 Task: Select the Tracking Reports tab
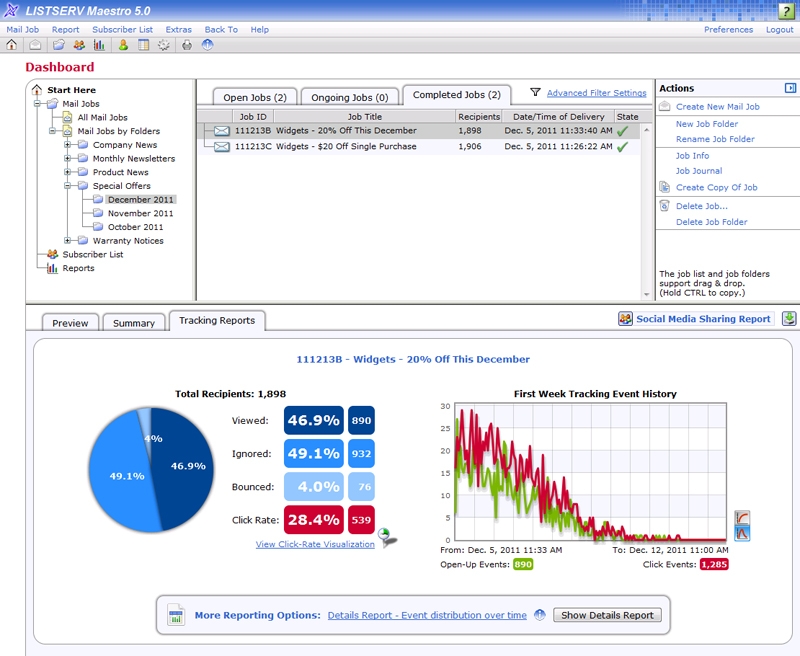(217, 320)
